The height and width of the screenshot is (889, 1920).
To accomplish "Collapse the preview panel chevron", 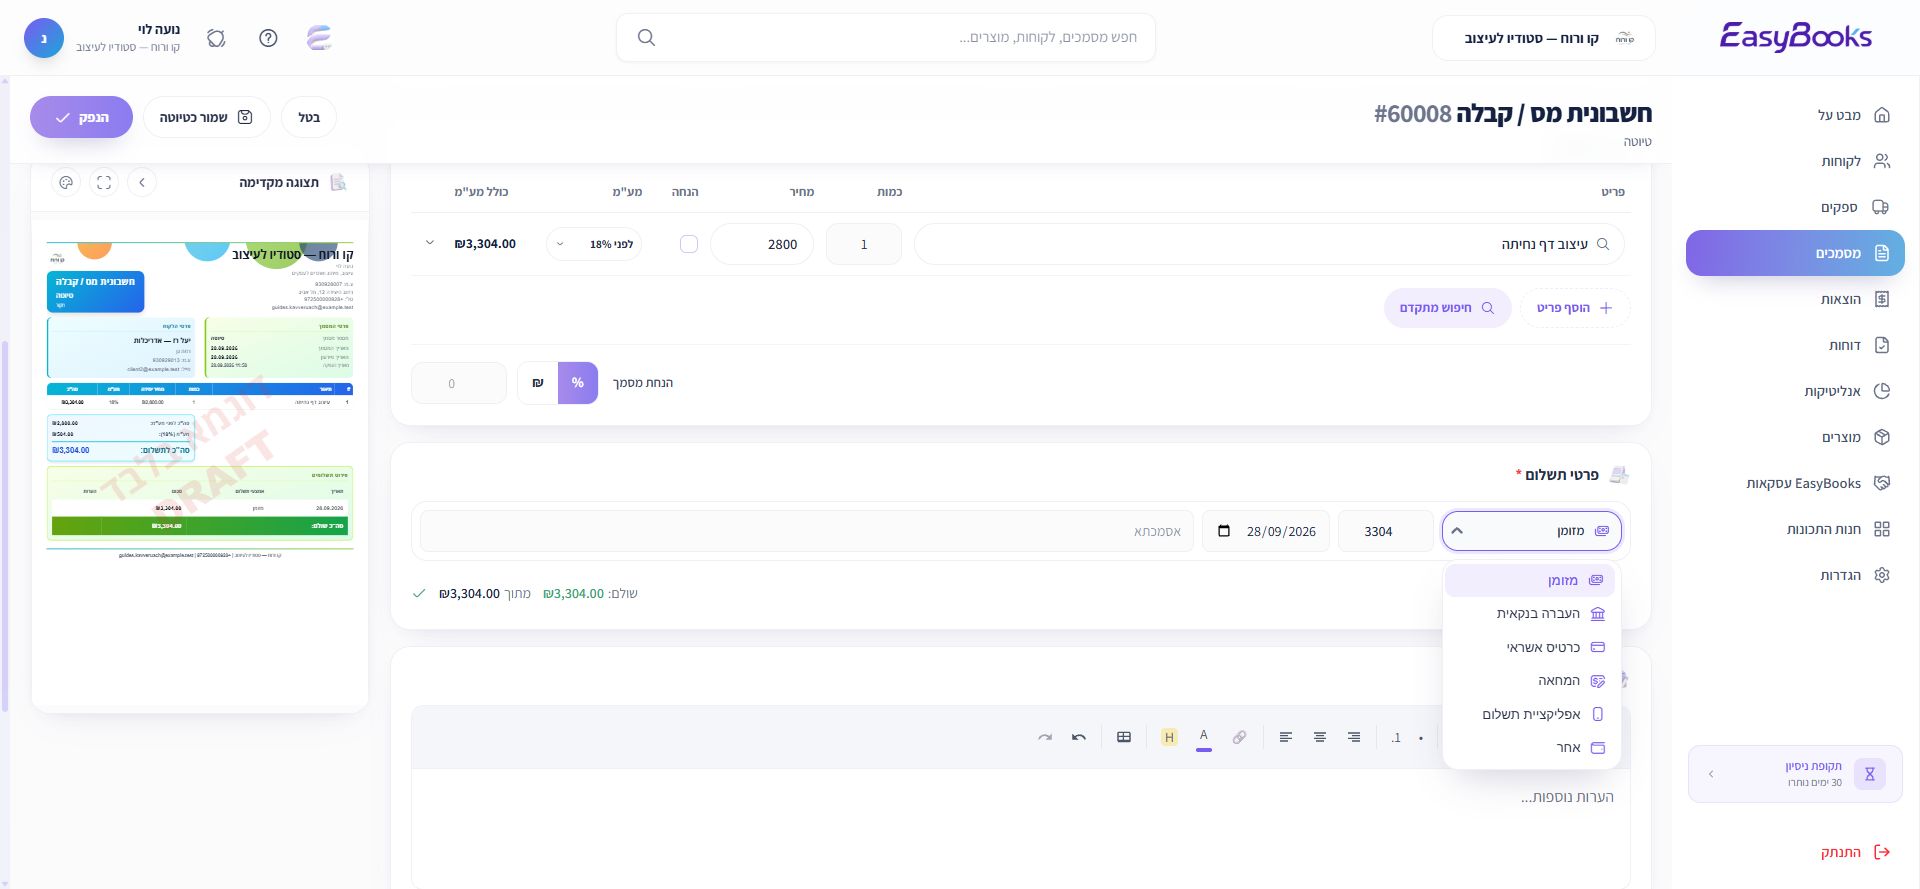I will tap(142, 183).
